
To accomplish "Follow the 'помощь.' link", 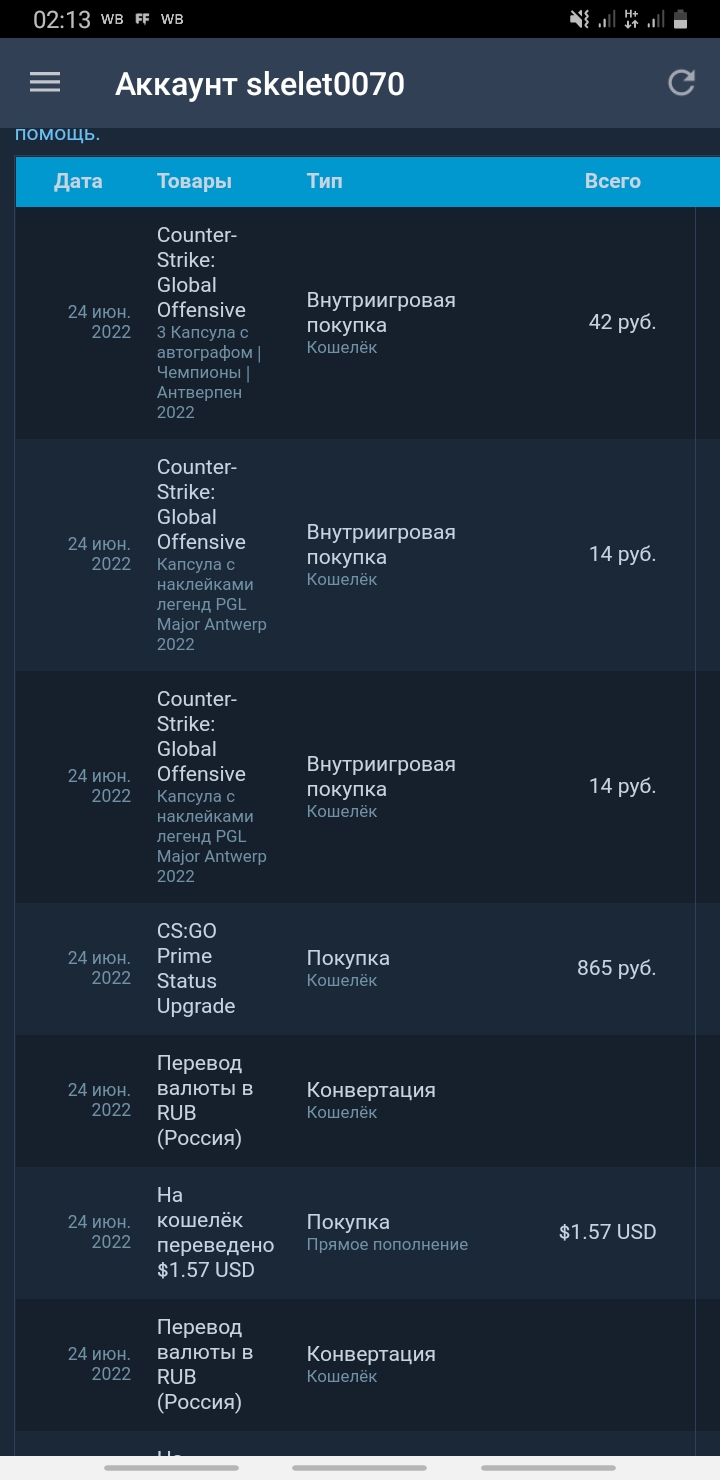I will tap(57, 134).
